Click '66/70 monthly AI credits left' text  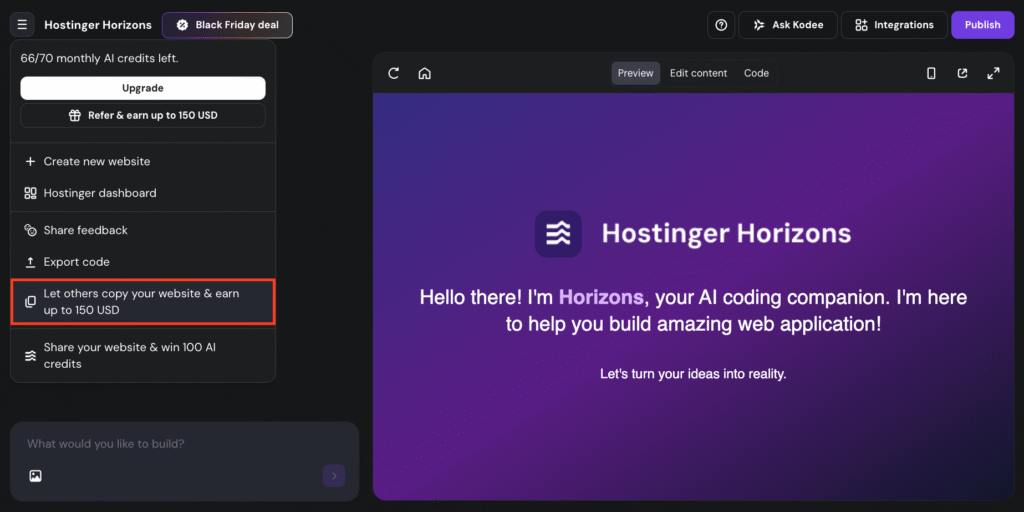point(99,58)
